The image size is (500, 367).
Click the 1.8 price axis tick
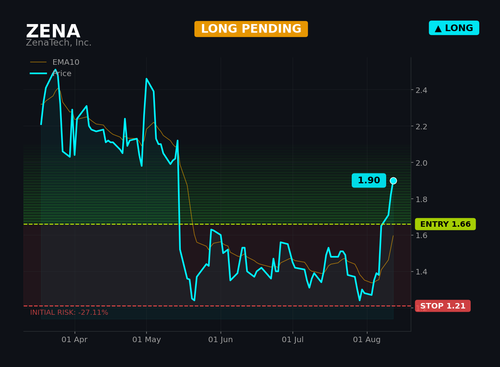pyautogui.click(x=421, y=199)
